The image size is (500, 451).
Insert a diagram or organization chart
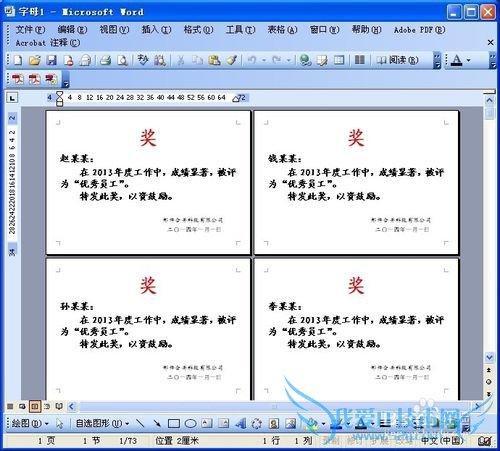257,424
